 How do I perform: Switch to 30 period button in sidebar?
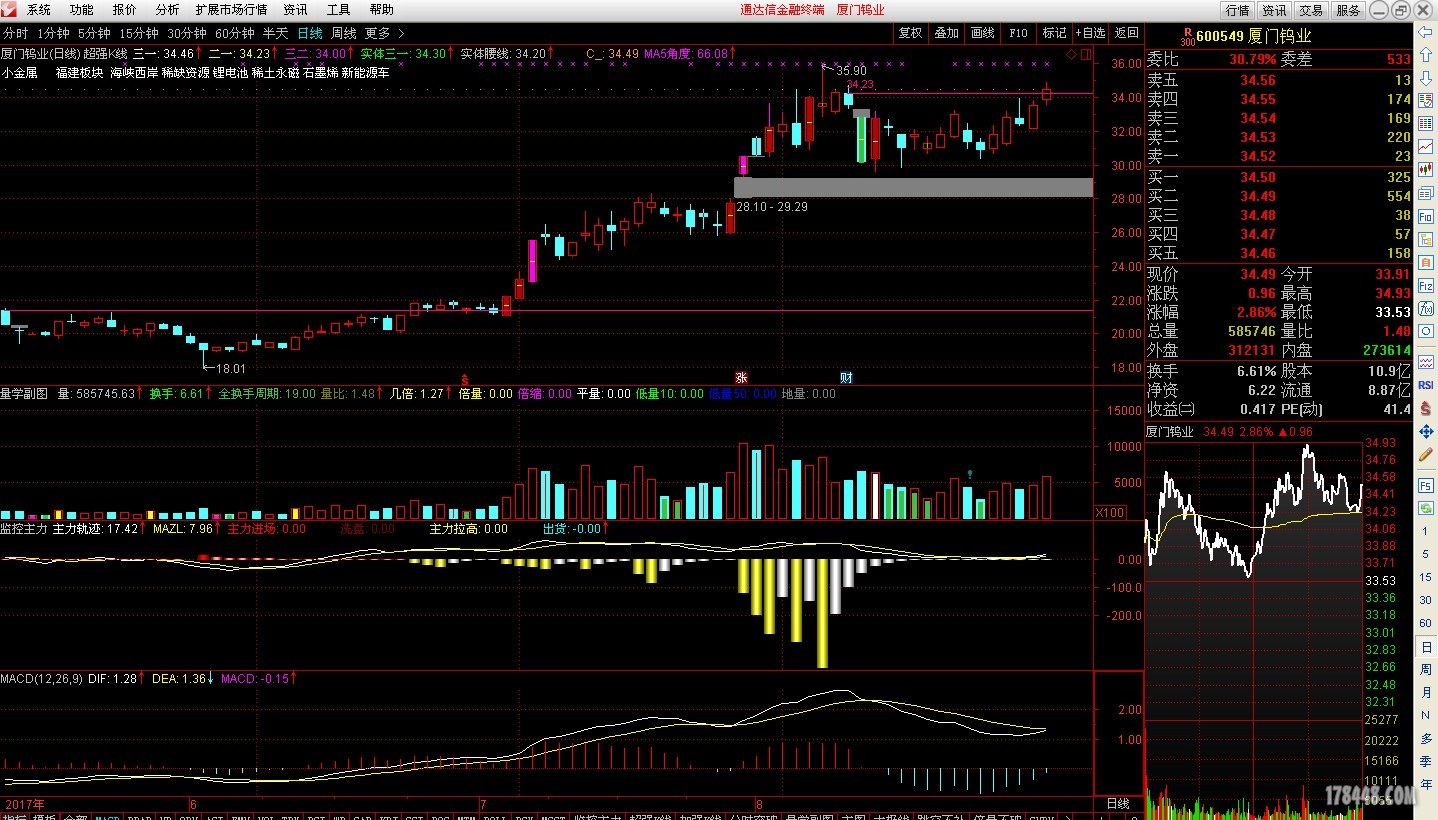click(x=1425, y=599)
